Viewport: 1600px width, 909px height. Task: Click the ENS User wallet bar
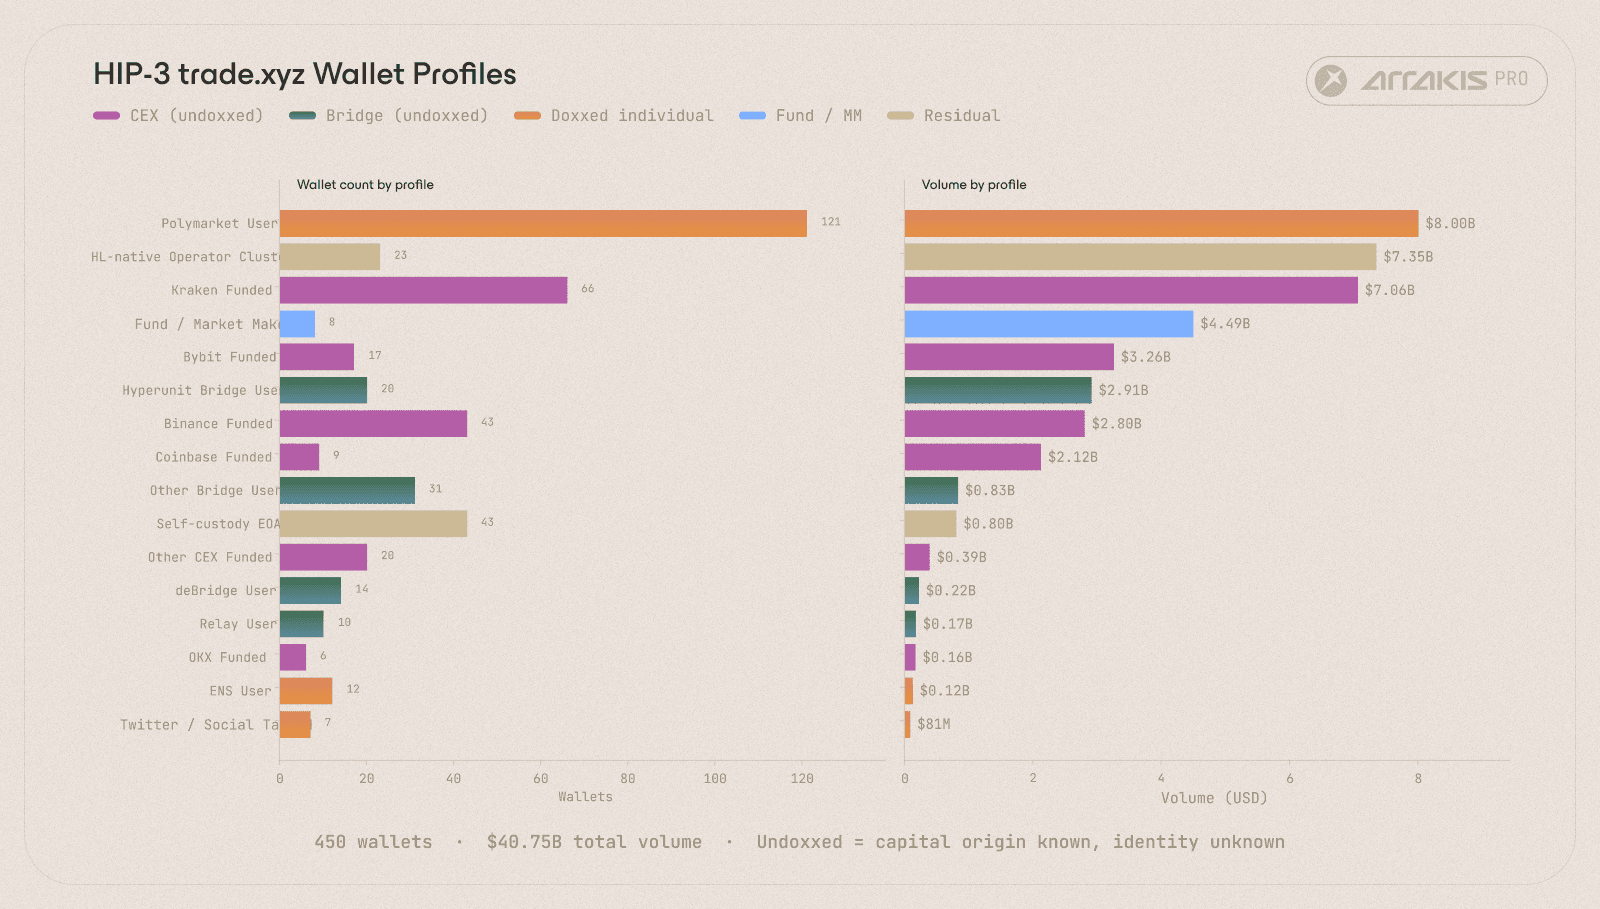tap(306, 691)
